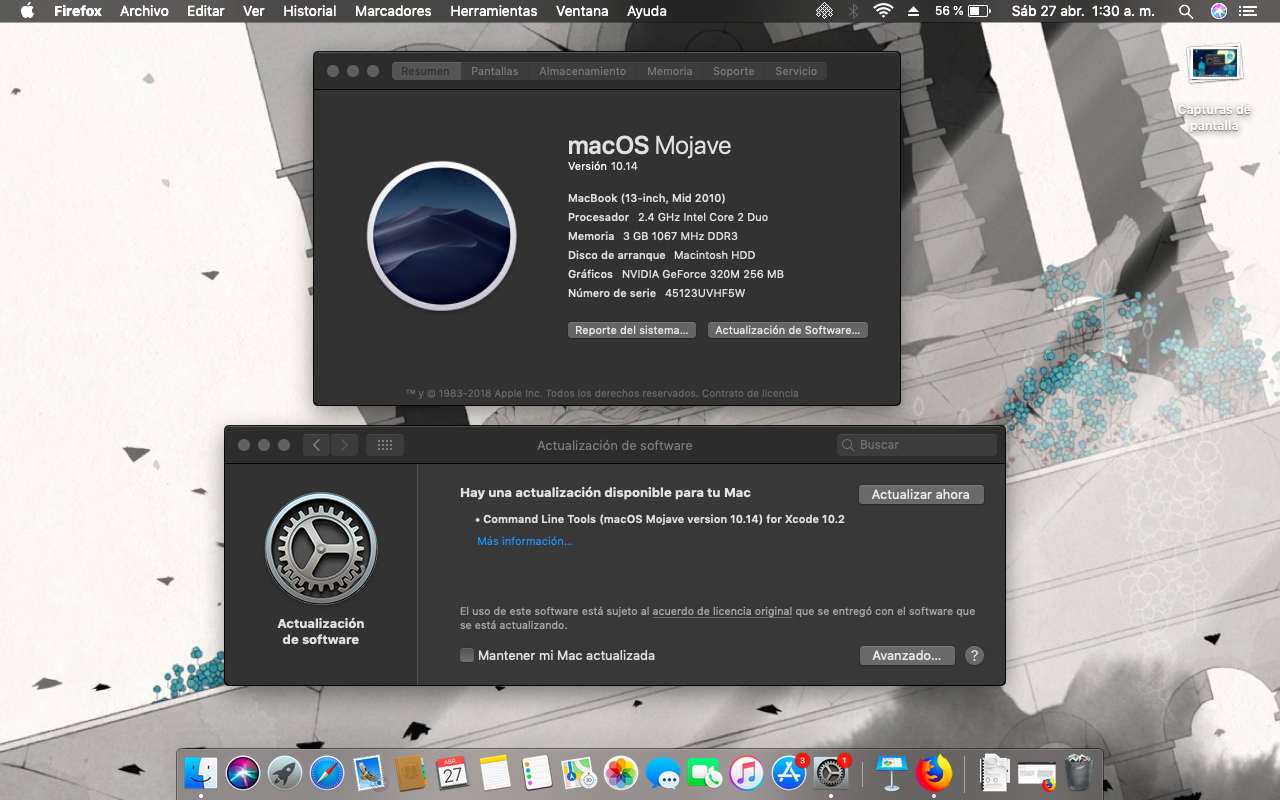Go back in System Preferences
Image resolution: width=1280 pixels, height=800 pixels.
(x=317, y=445)
